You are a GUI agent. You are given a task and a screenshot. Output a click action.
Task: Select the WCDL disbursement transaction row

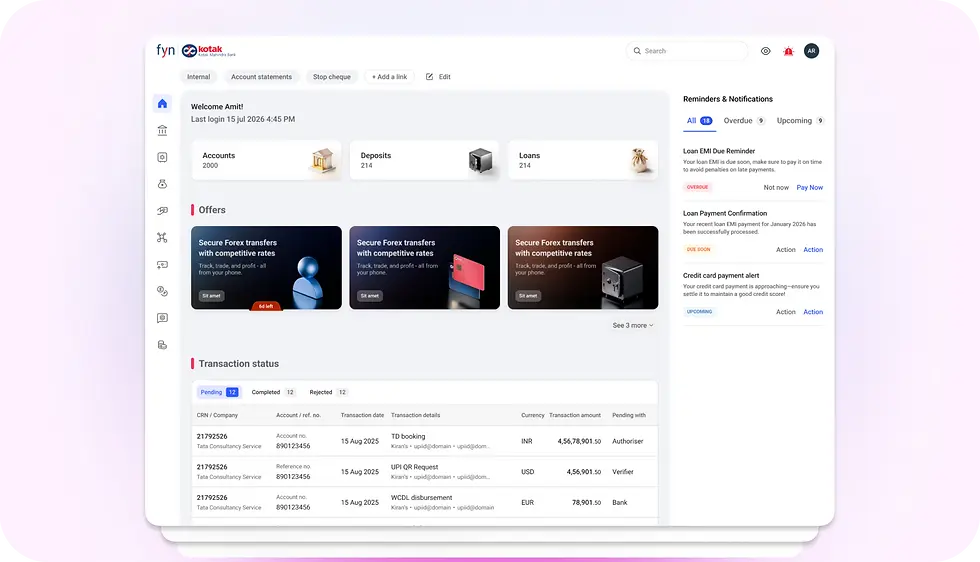tap(424, 502)
